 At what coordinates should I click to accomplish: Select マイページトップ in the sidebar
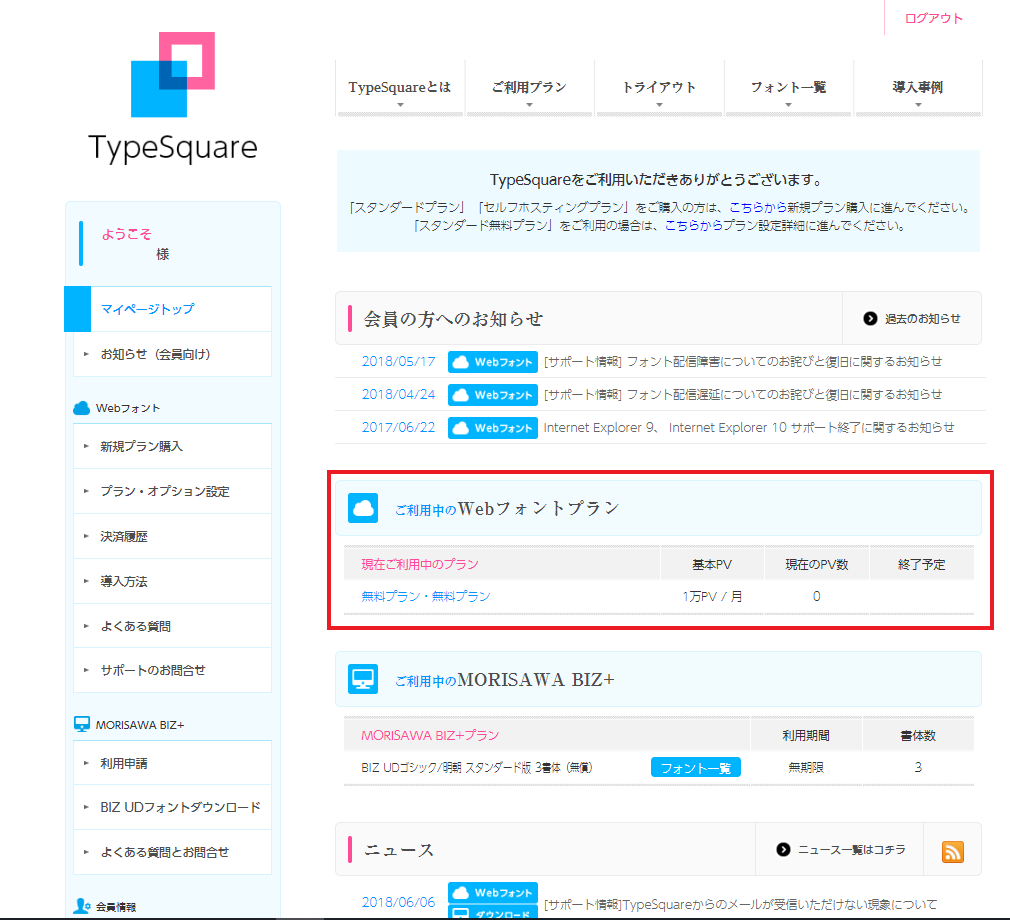point(168,309)
